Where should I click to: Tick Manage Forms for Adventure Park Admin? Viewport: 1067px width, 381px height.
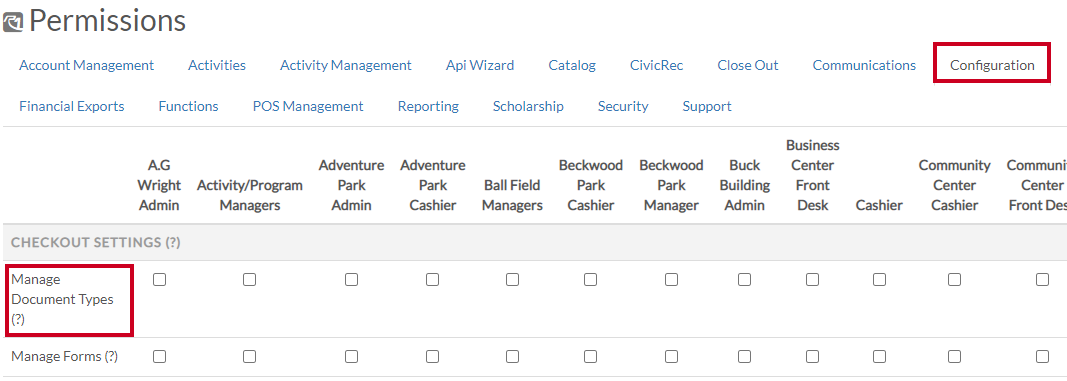(351, 357)
